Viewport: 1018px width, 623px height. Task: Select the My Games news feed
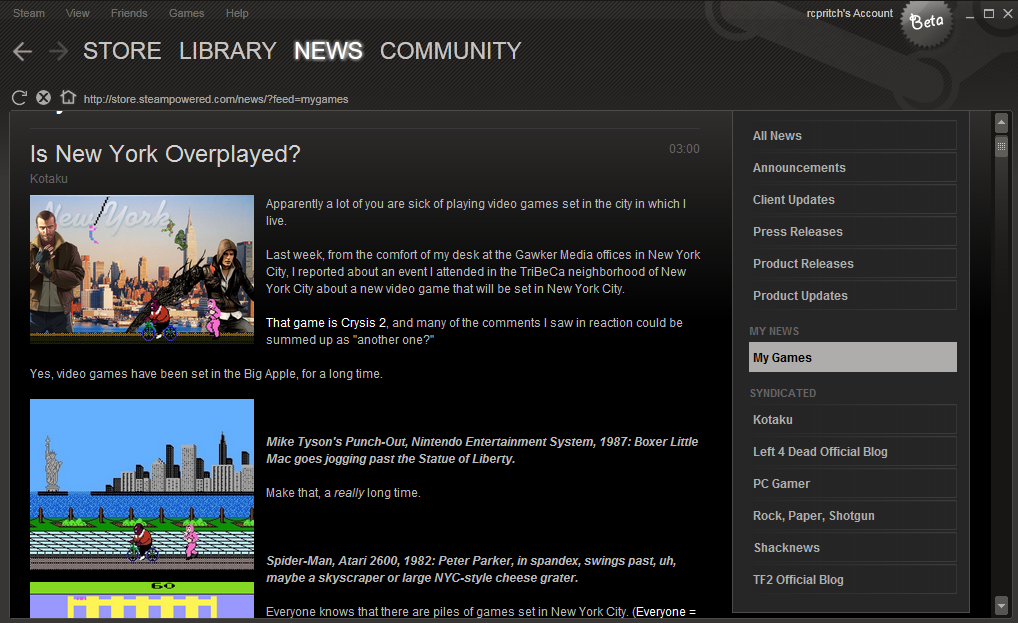(x=852, y=358)
